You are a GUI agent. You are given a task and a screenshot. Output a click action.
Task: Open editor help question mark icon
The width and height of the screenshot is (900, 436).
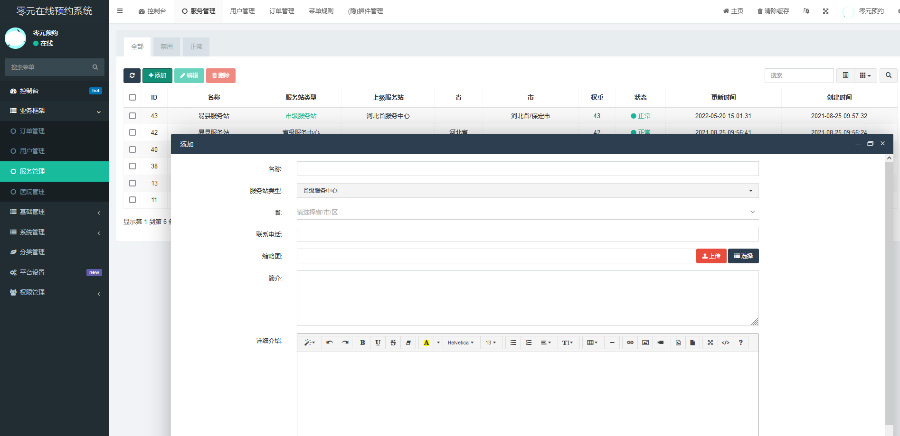(740, 342)
